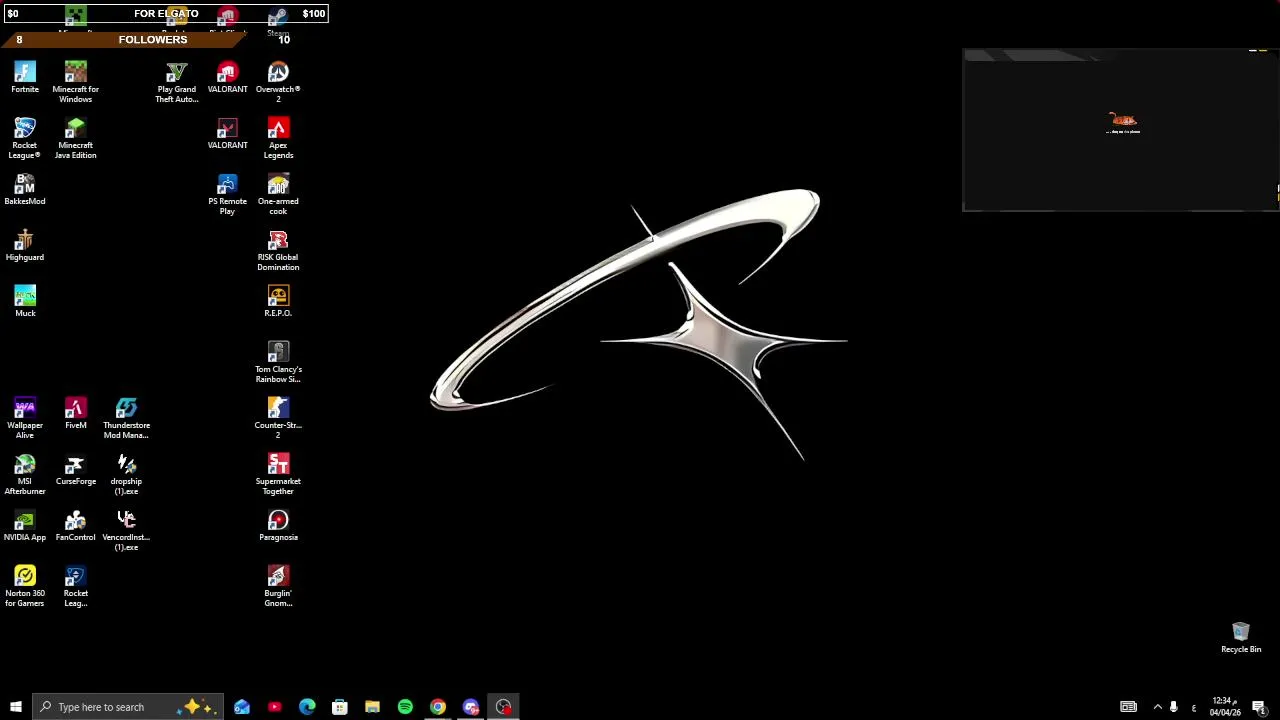The image size is (1280, 720).
Task: Select dropship (1).exe file icon
Action: click(x=126, y=474)
